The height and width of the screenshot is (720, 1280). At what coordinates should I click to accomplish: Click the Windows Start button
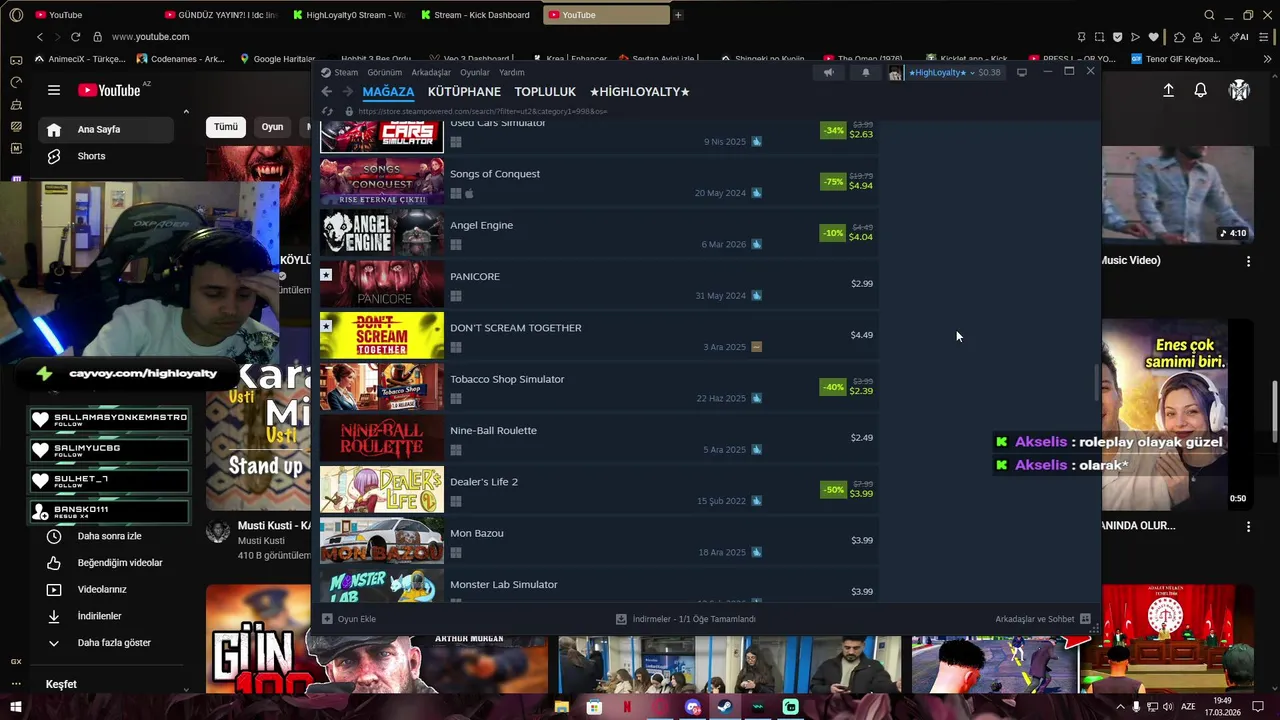point(16,707)
